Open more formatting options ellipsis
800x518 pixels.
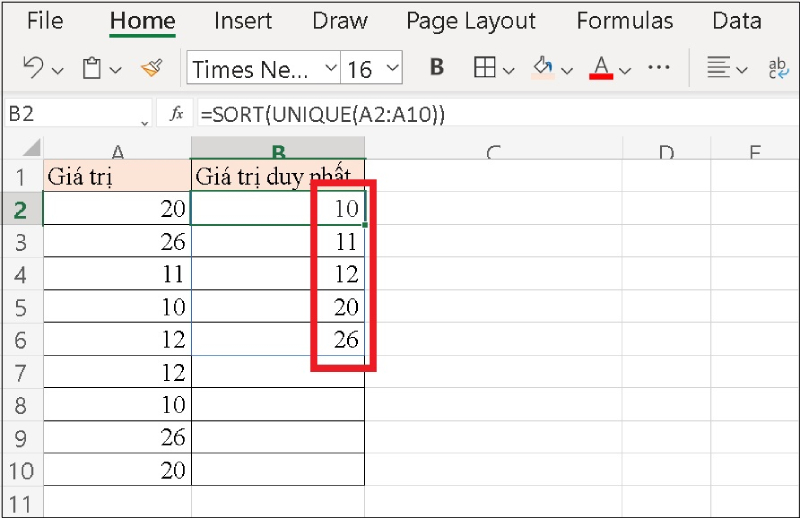pos(658,68)
